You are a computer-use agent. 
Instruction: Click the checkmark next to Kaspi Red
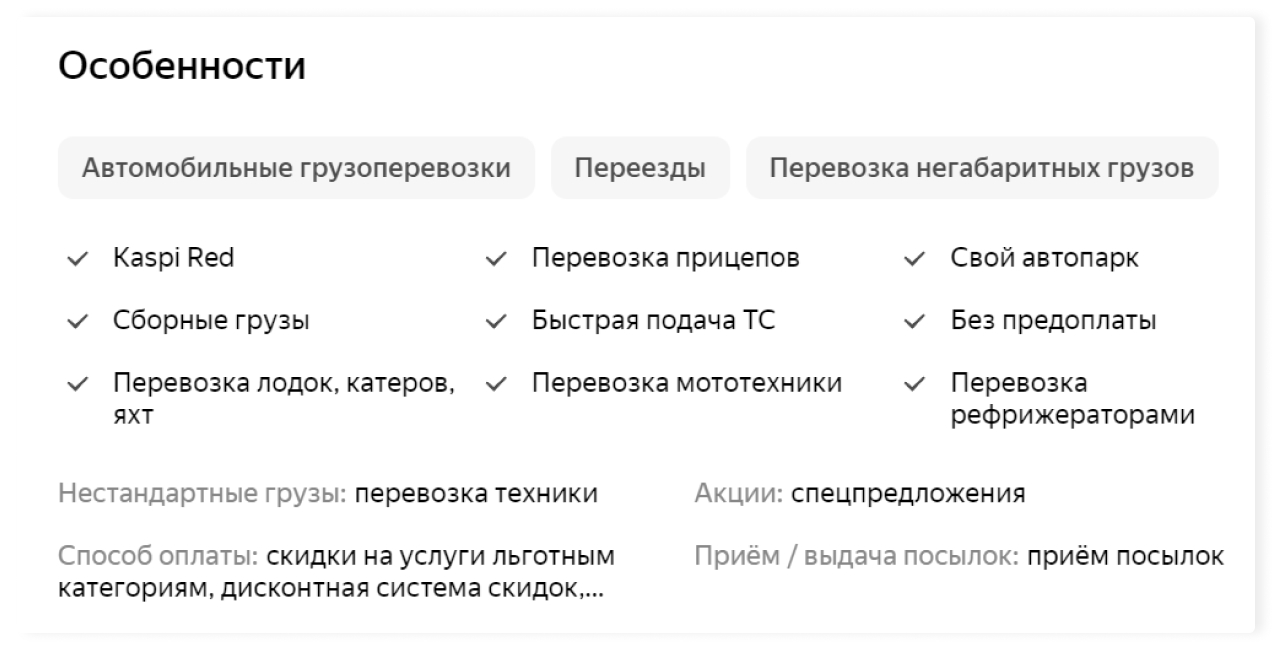(76, 260)
